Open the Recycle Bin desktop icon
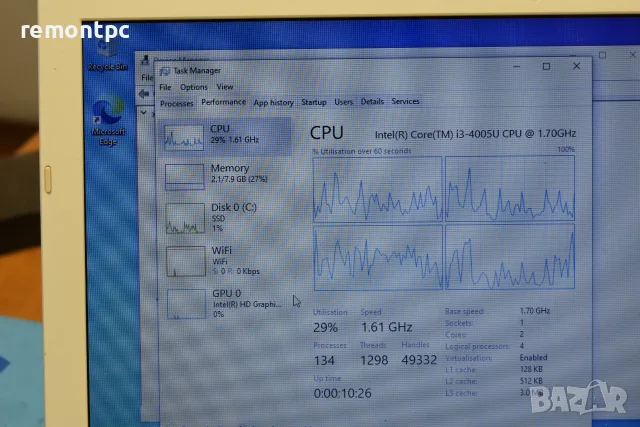The image size is (640, 427). pyautogui.click(x=107, y=55)
